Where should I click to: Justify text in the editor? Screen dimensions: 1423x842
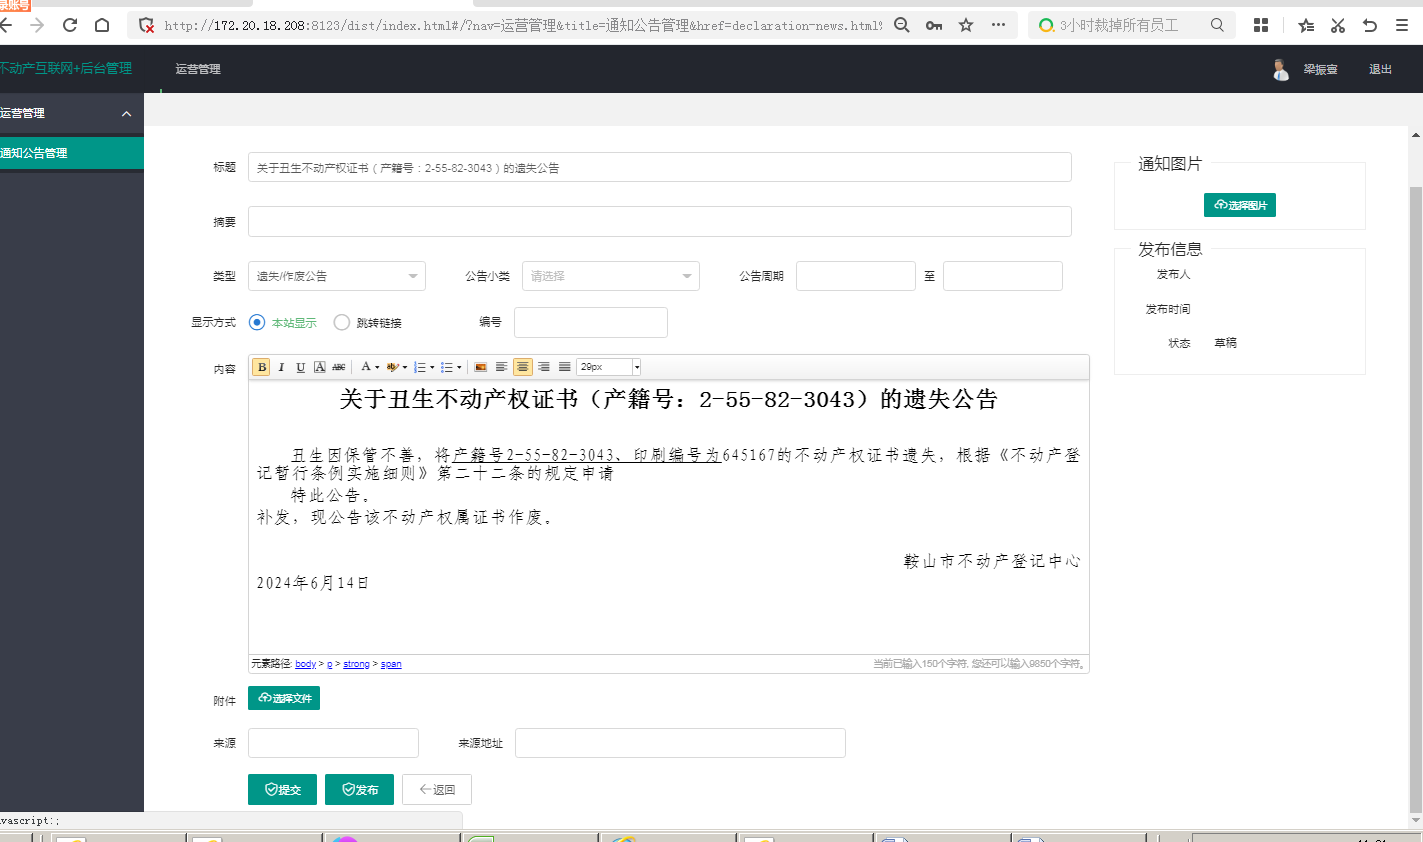coord(564,367)
